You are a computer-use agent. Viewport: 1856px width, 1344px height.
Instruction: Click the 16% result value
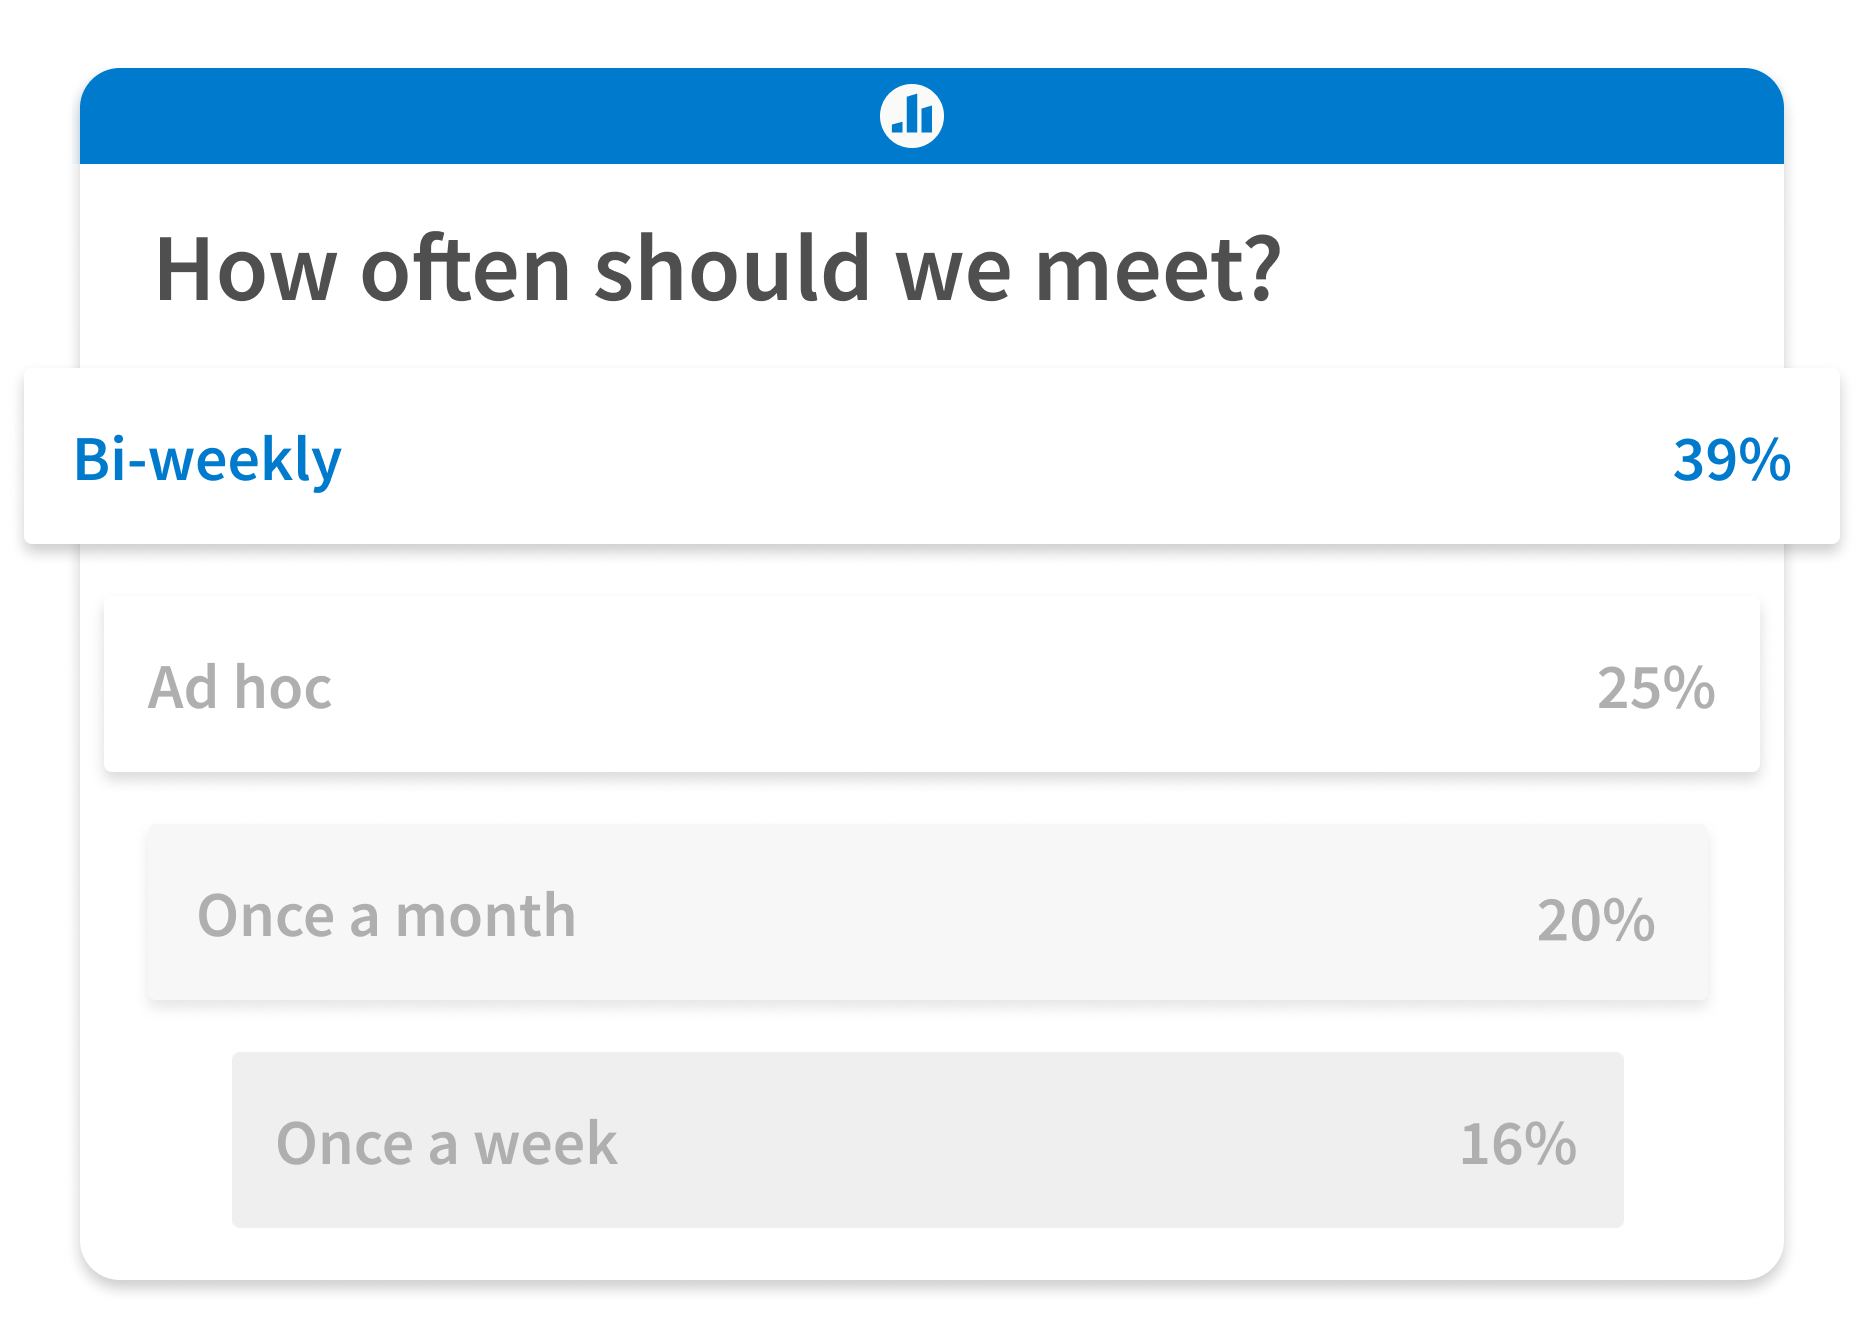pyautogui.click(x=1518, y=1143)
